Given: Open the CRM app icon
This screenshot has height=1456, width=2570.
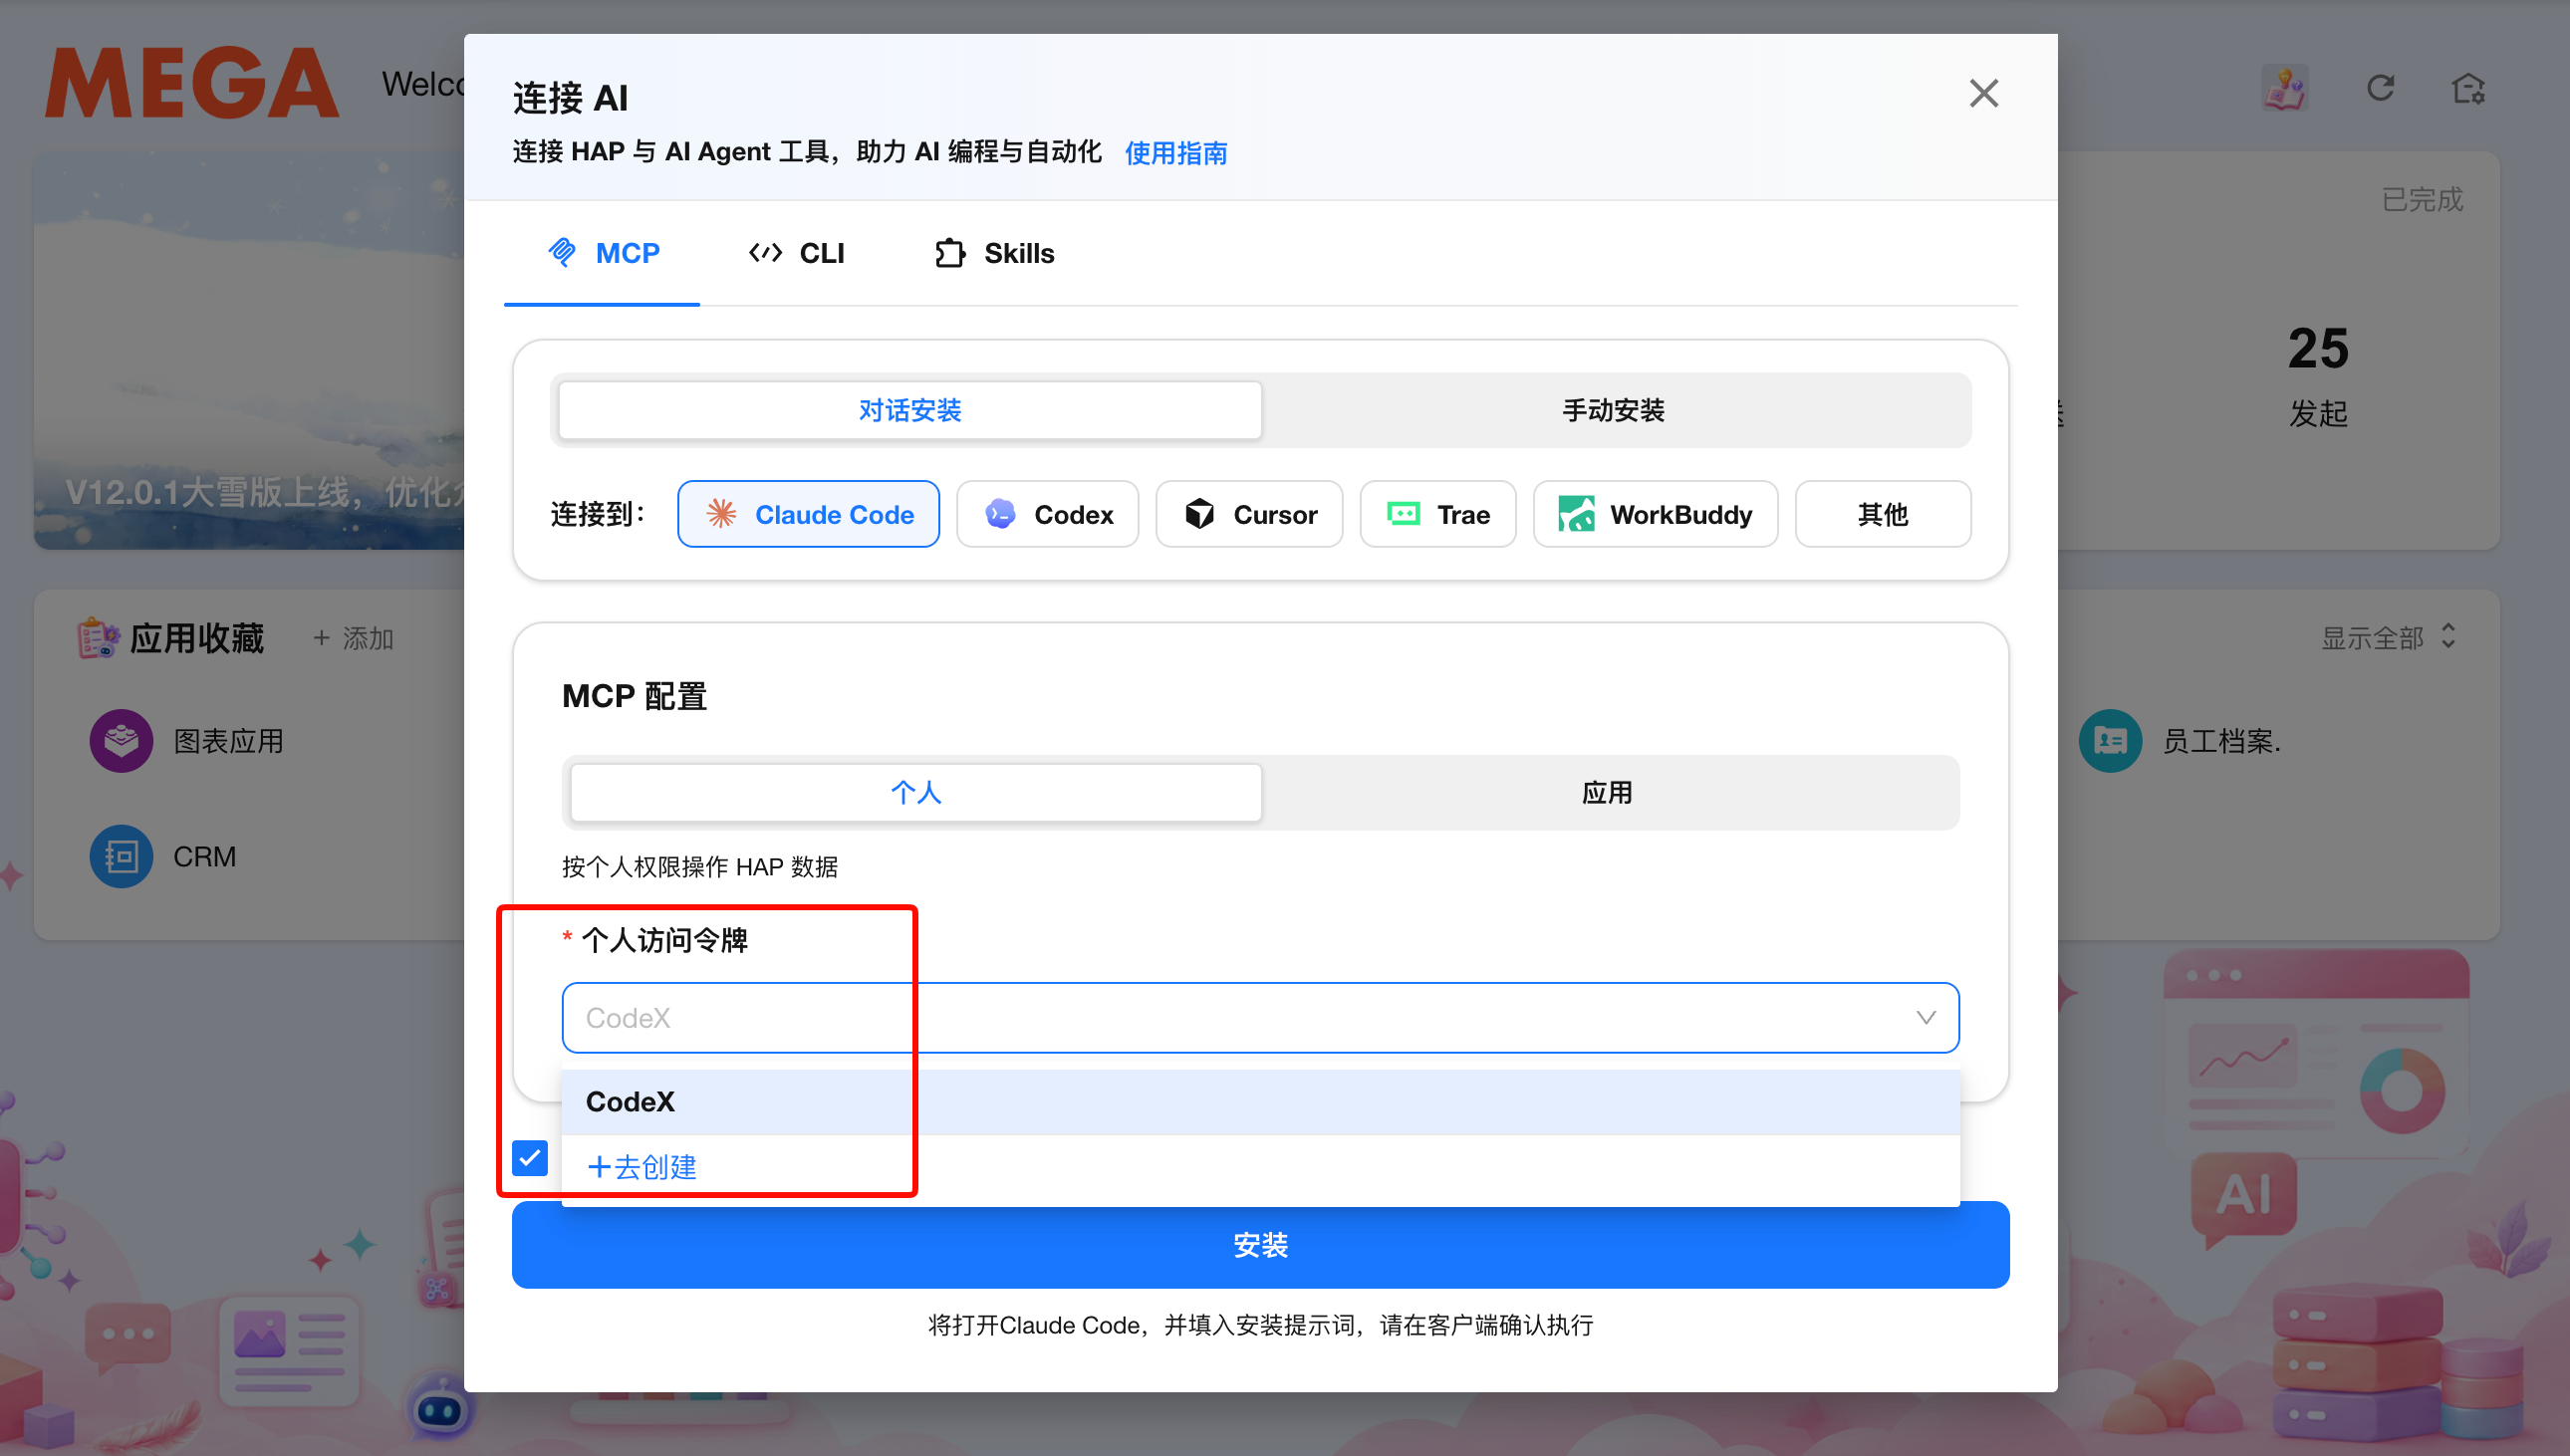Looking at the screenshot, I should coord(121,856).
